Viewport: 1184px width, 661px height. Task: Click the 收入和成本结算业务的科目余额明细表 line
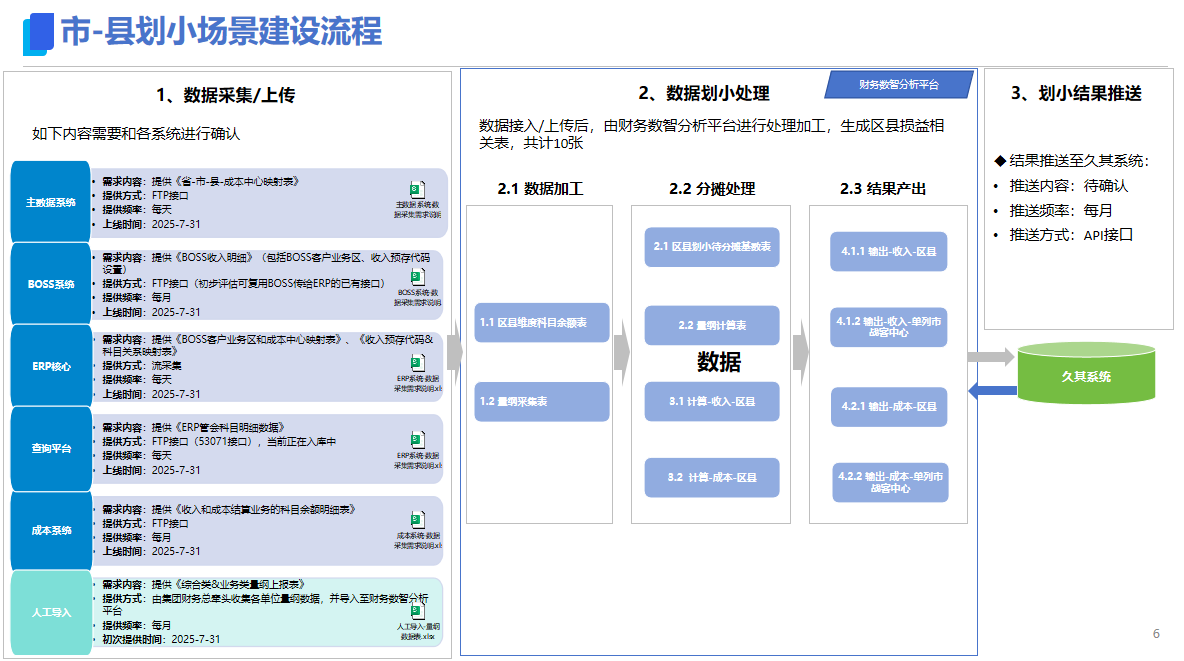coord(229,510)
